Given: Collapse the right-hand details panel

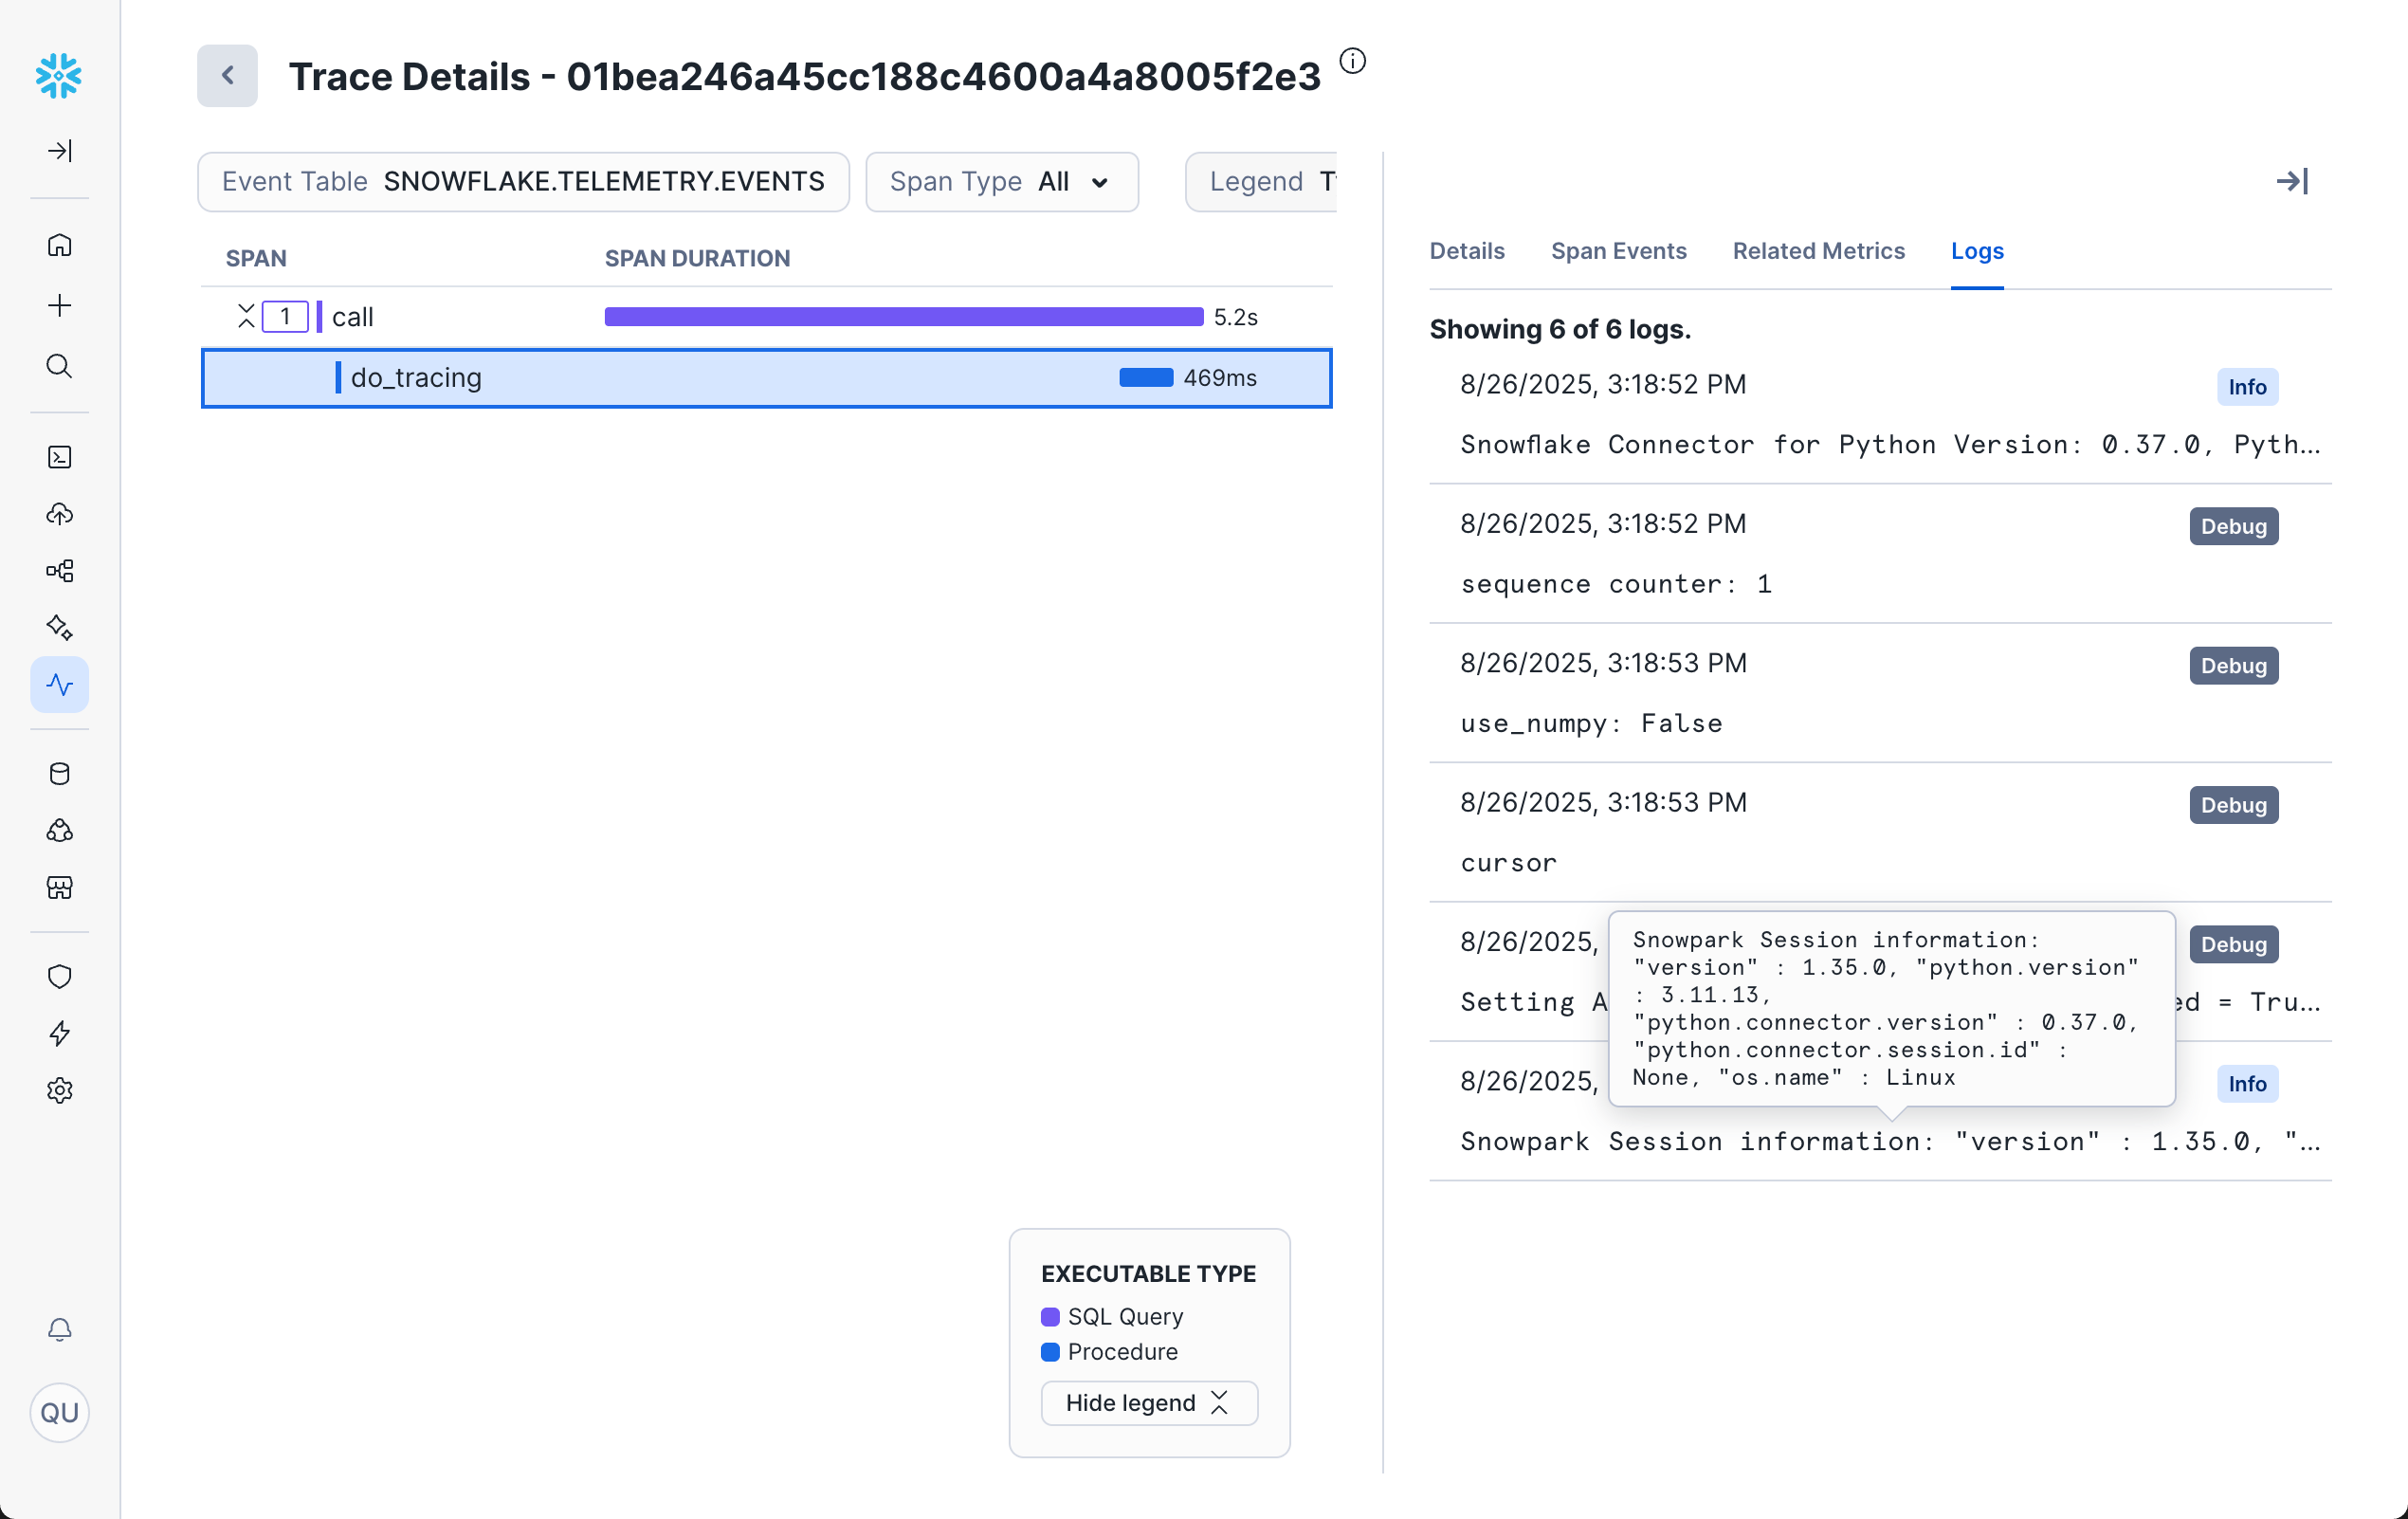Looking at the screenshot, I should (2292, 181).
